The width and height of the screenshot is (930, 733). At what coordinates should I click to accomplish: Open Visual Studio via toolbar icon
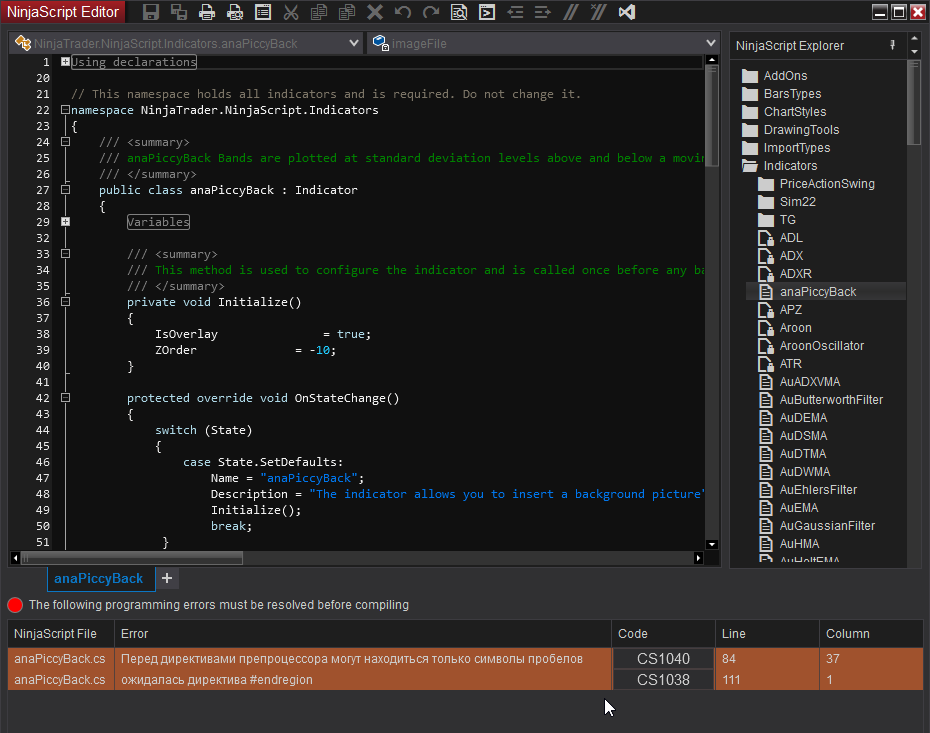(627, 13)
